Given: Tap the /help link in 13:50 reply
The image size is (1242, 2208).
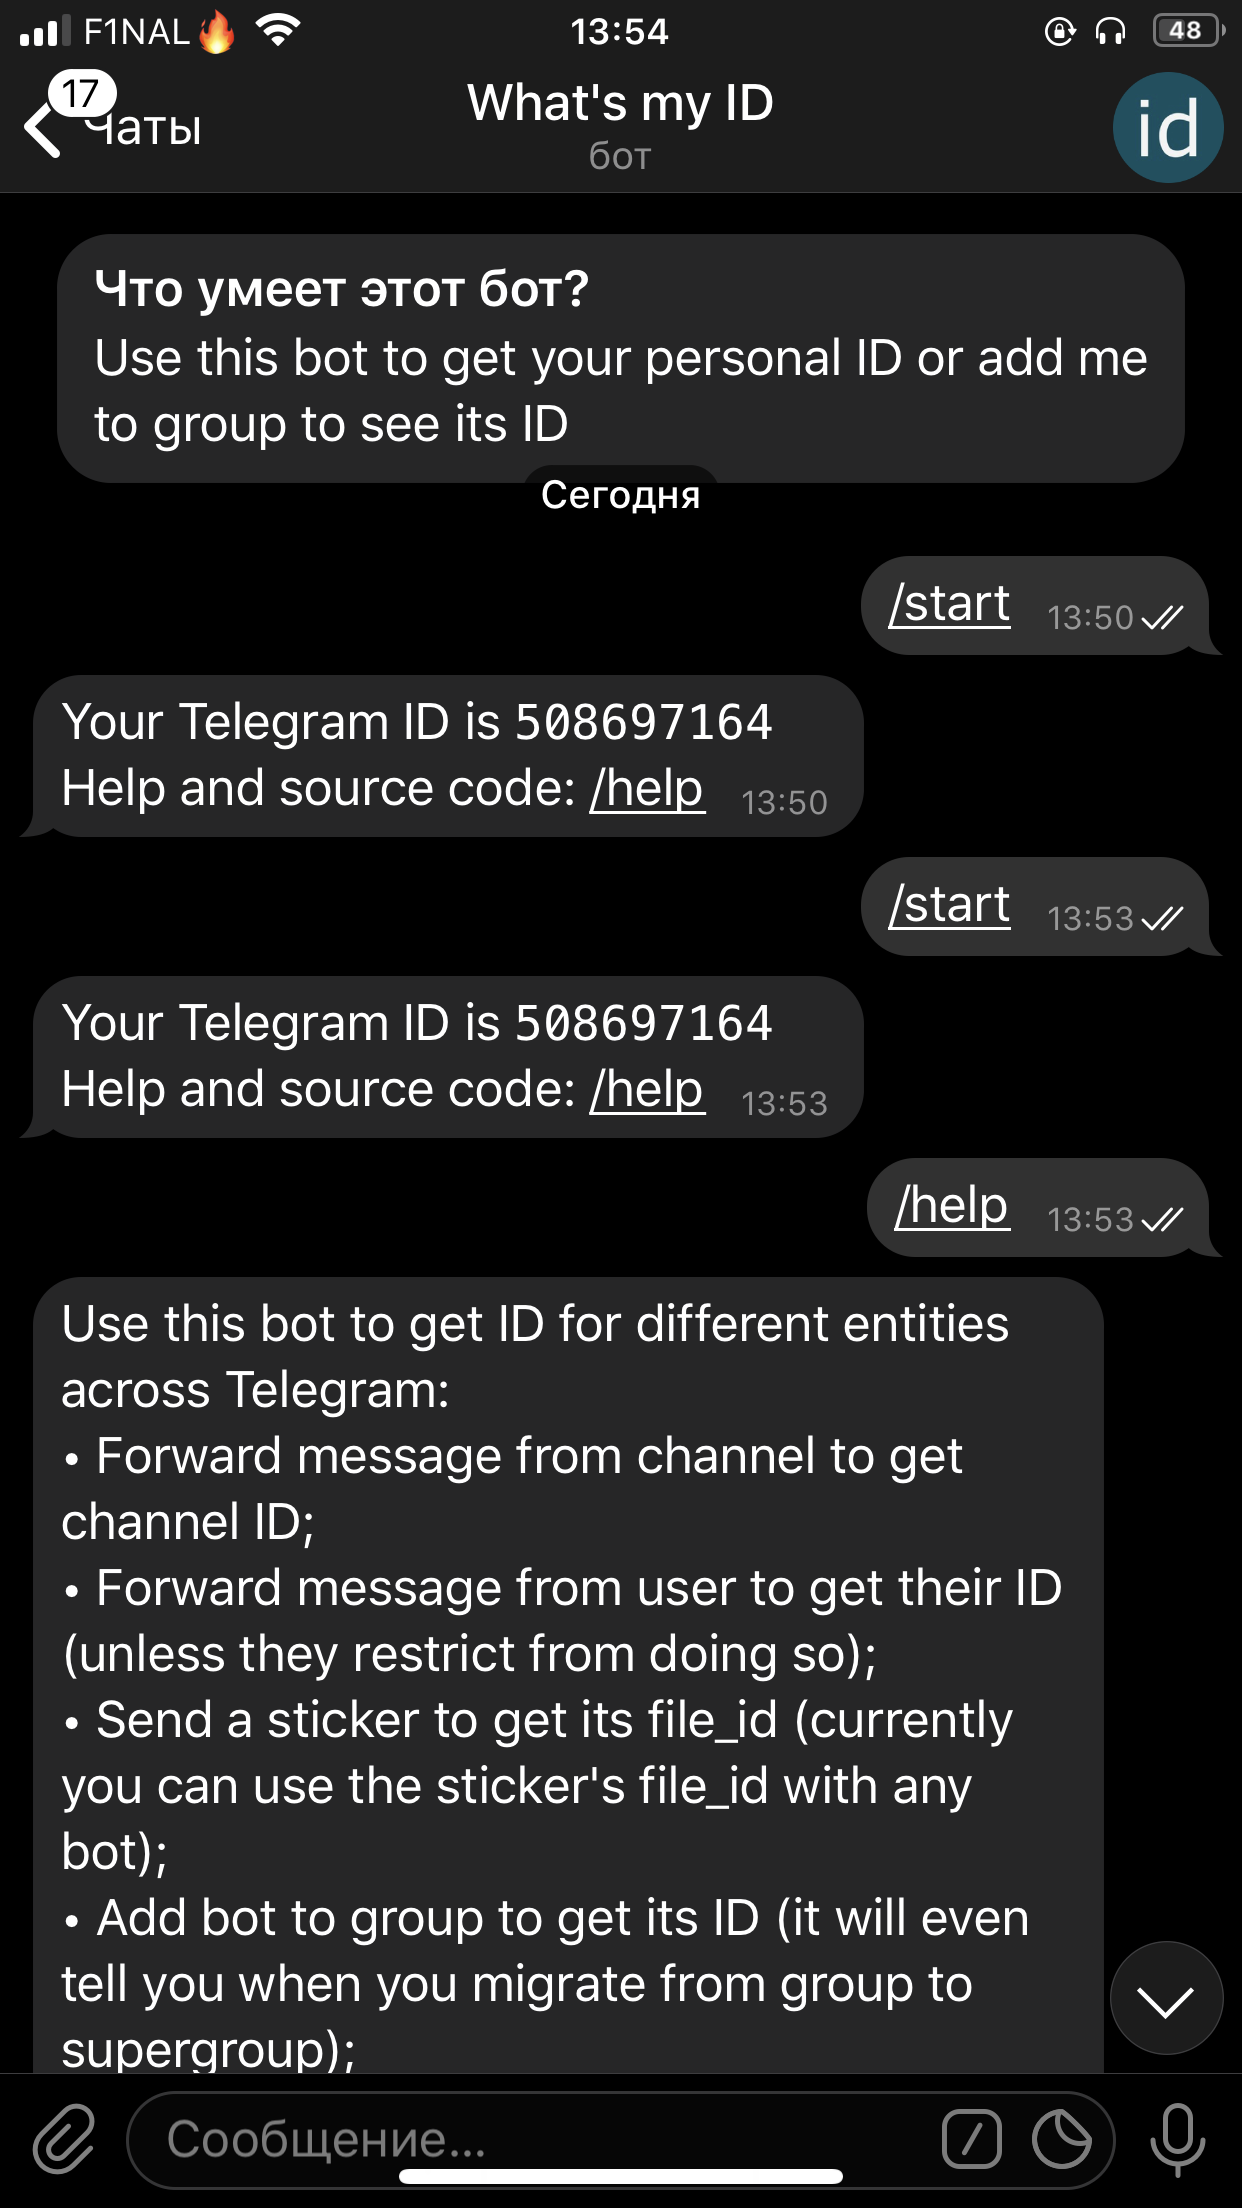Looking at the screenshot, I should pyautogui.click(x=648, y=788).
